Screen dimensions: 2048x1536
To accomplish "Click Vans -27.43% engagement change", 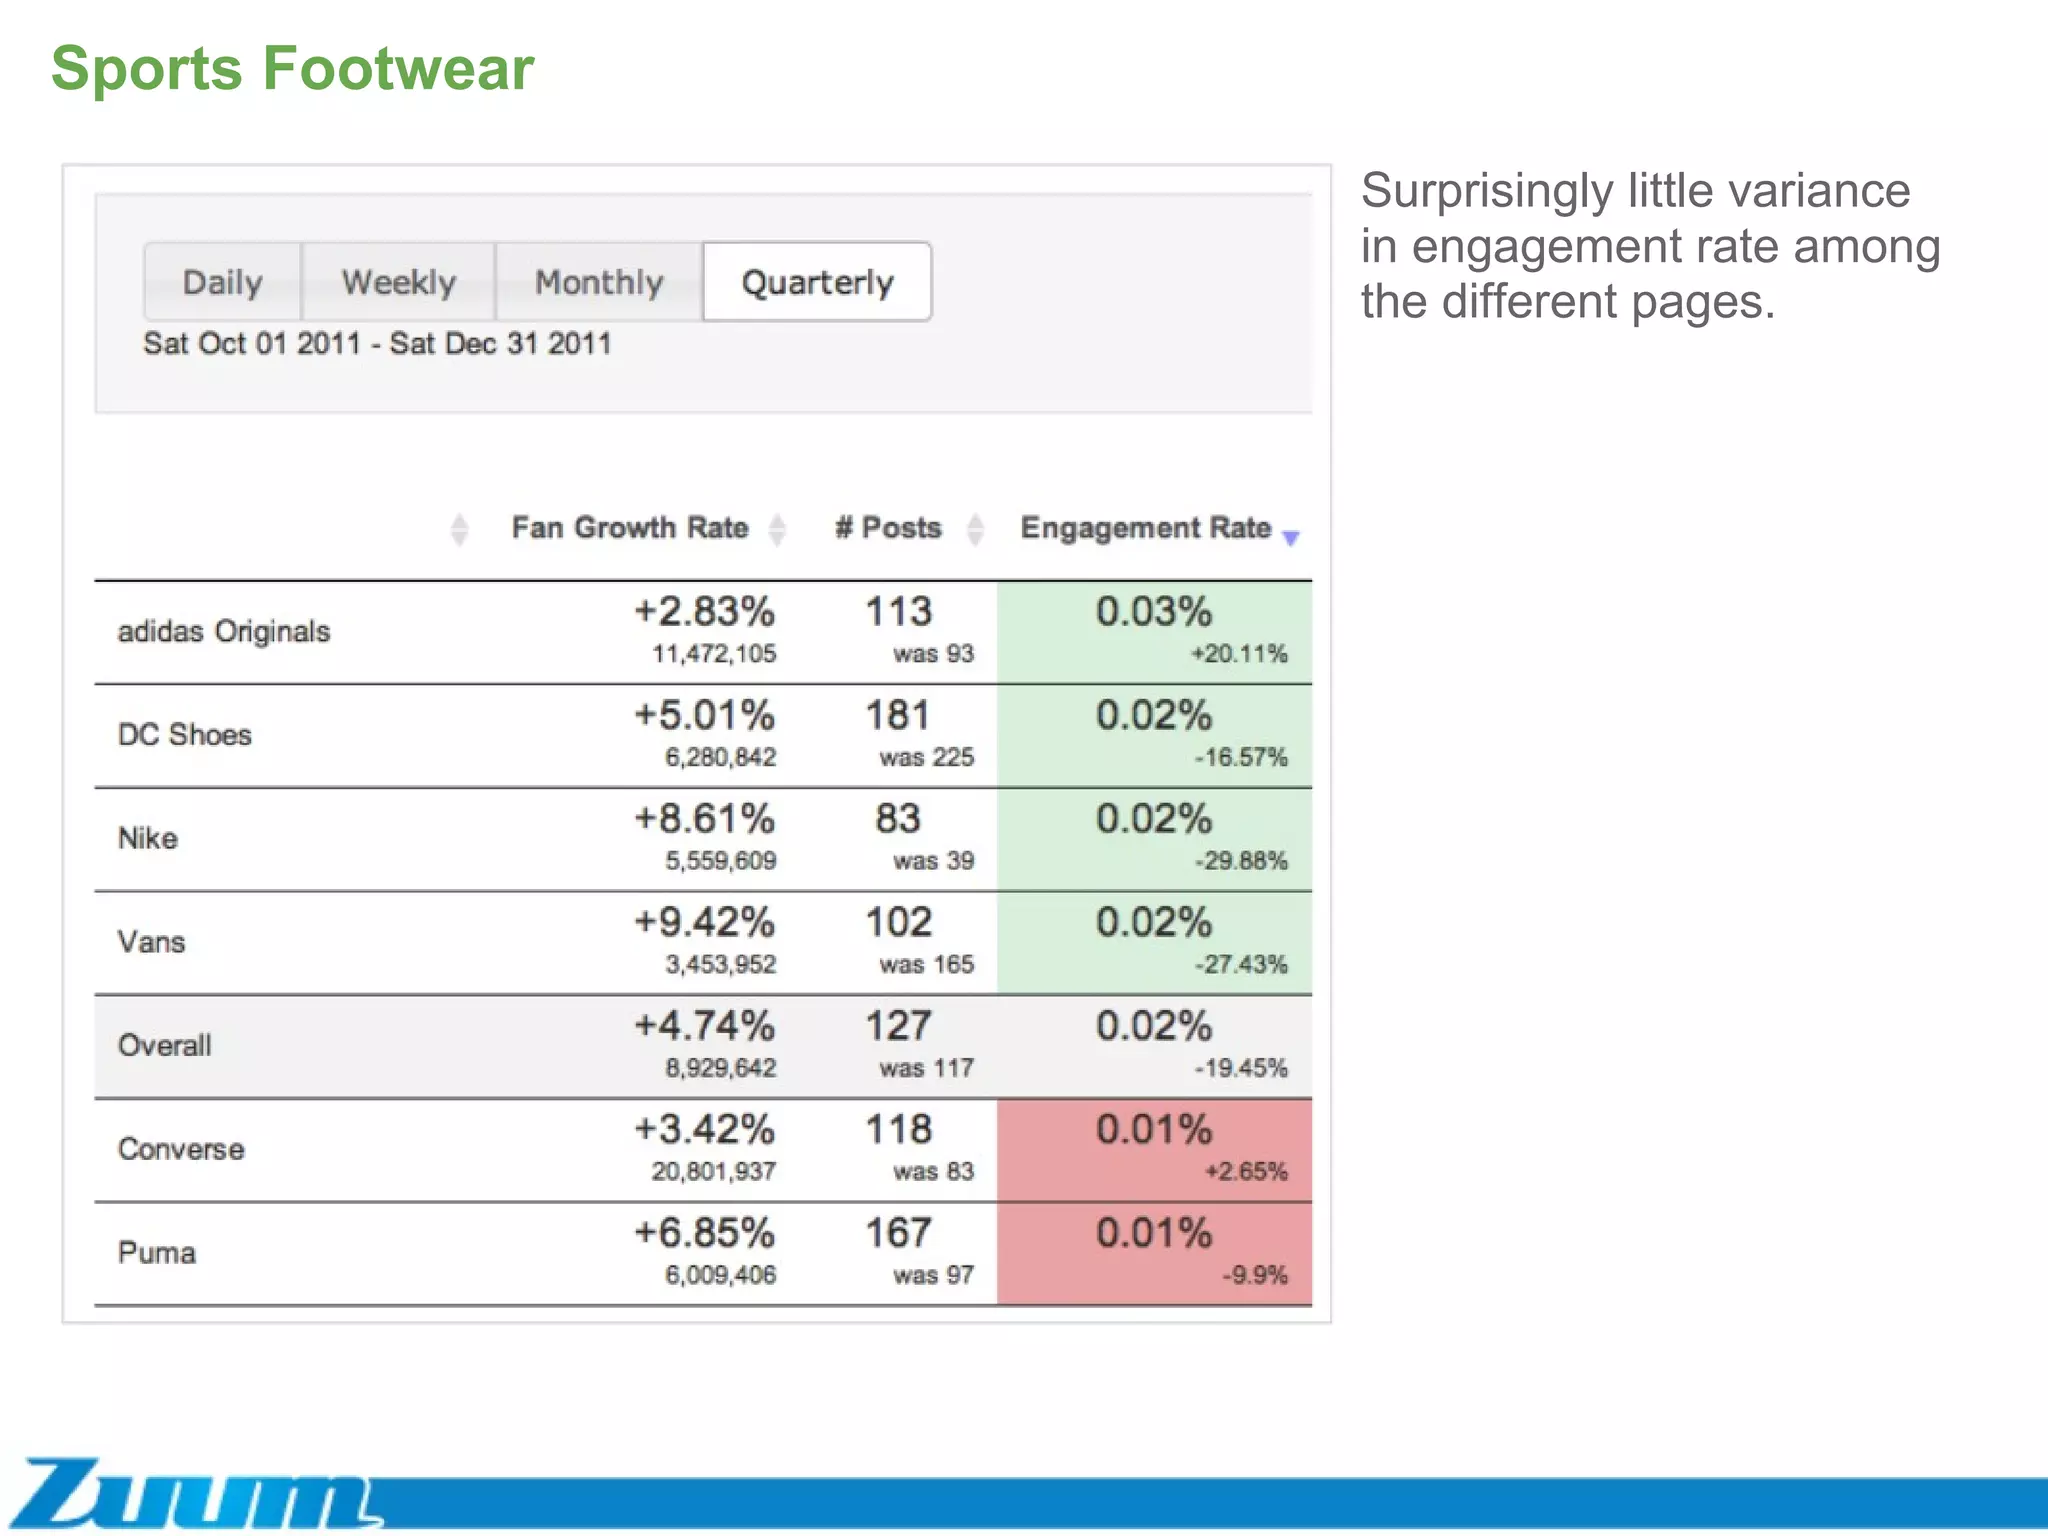I will point(1240,965).
